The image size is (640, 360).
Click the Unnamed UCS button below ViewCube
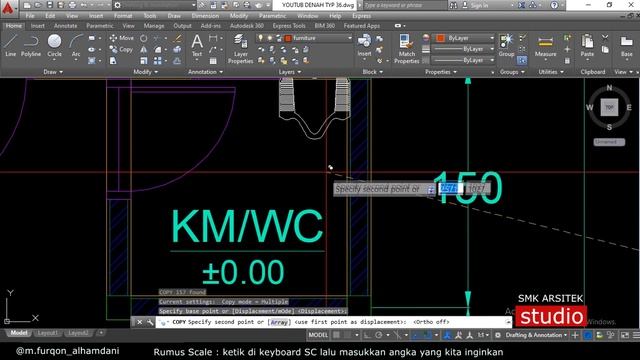coord(609,142)
